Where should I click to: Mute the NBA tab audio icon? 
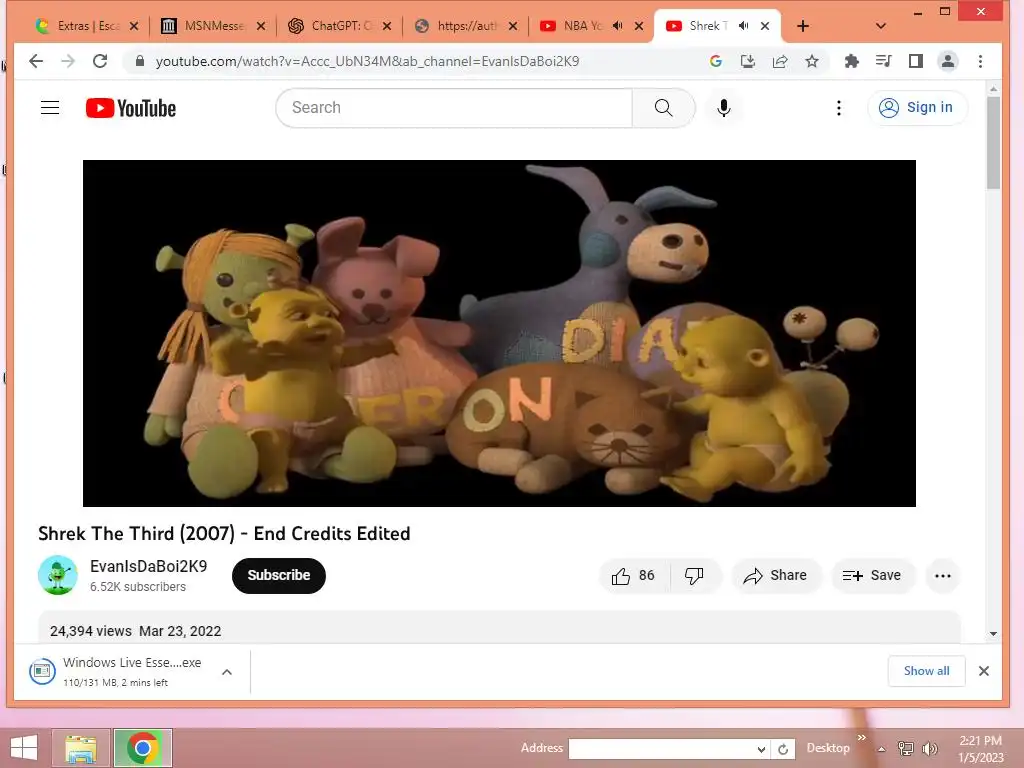618,26
